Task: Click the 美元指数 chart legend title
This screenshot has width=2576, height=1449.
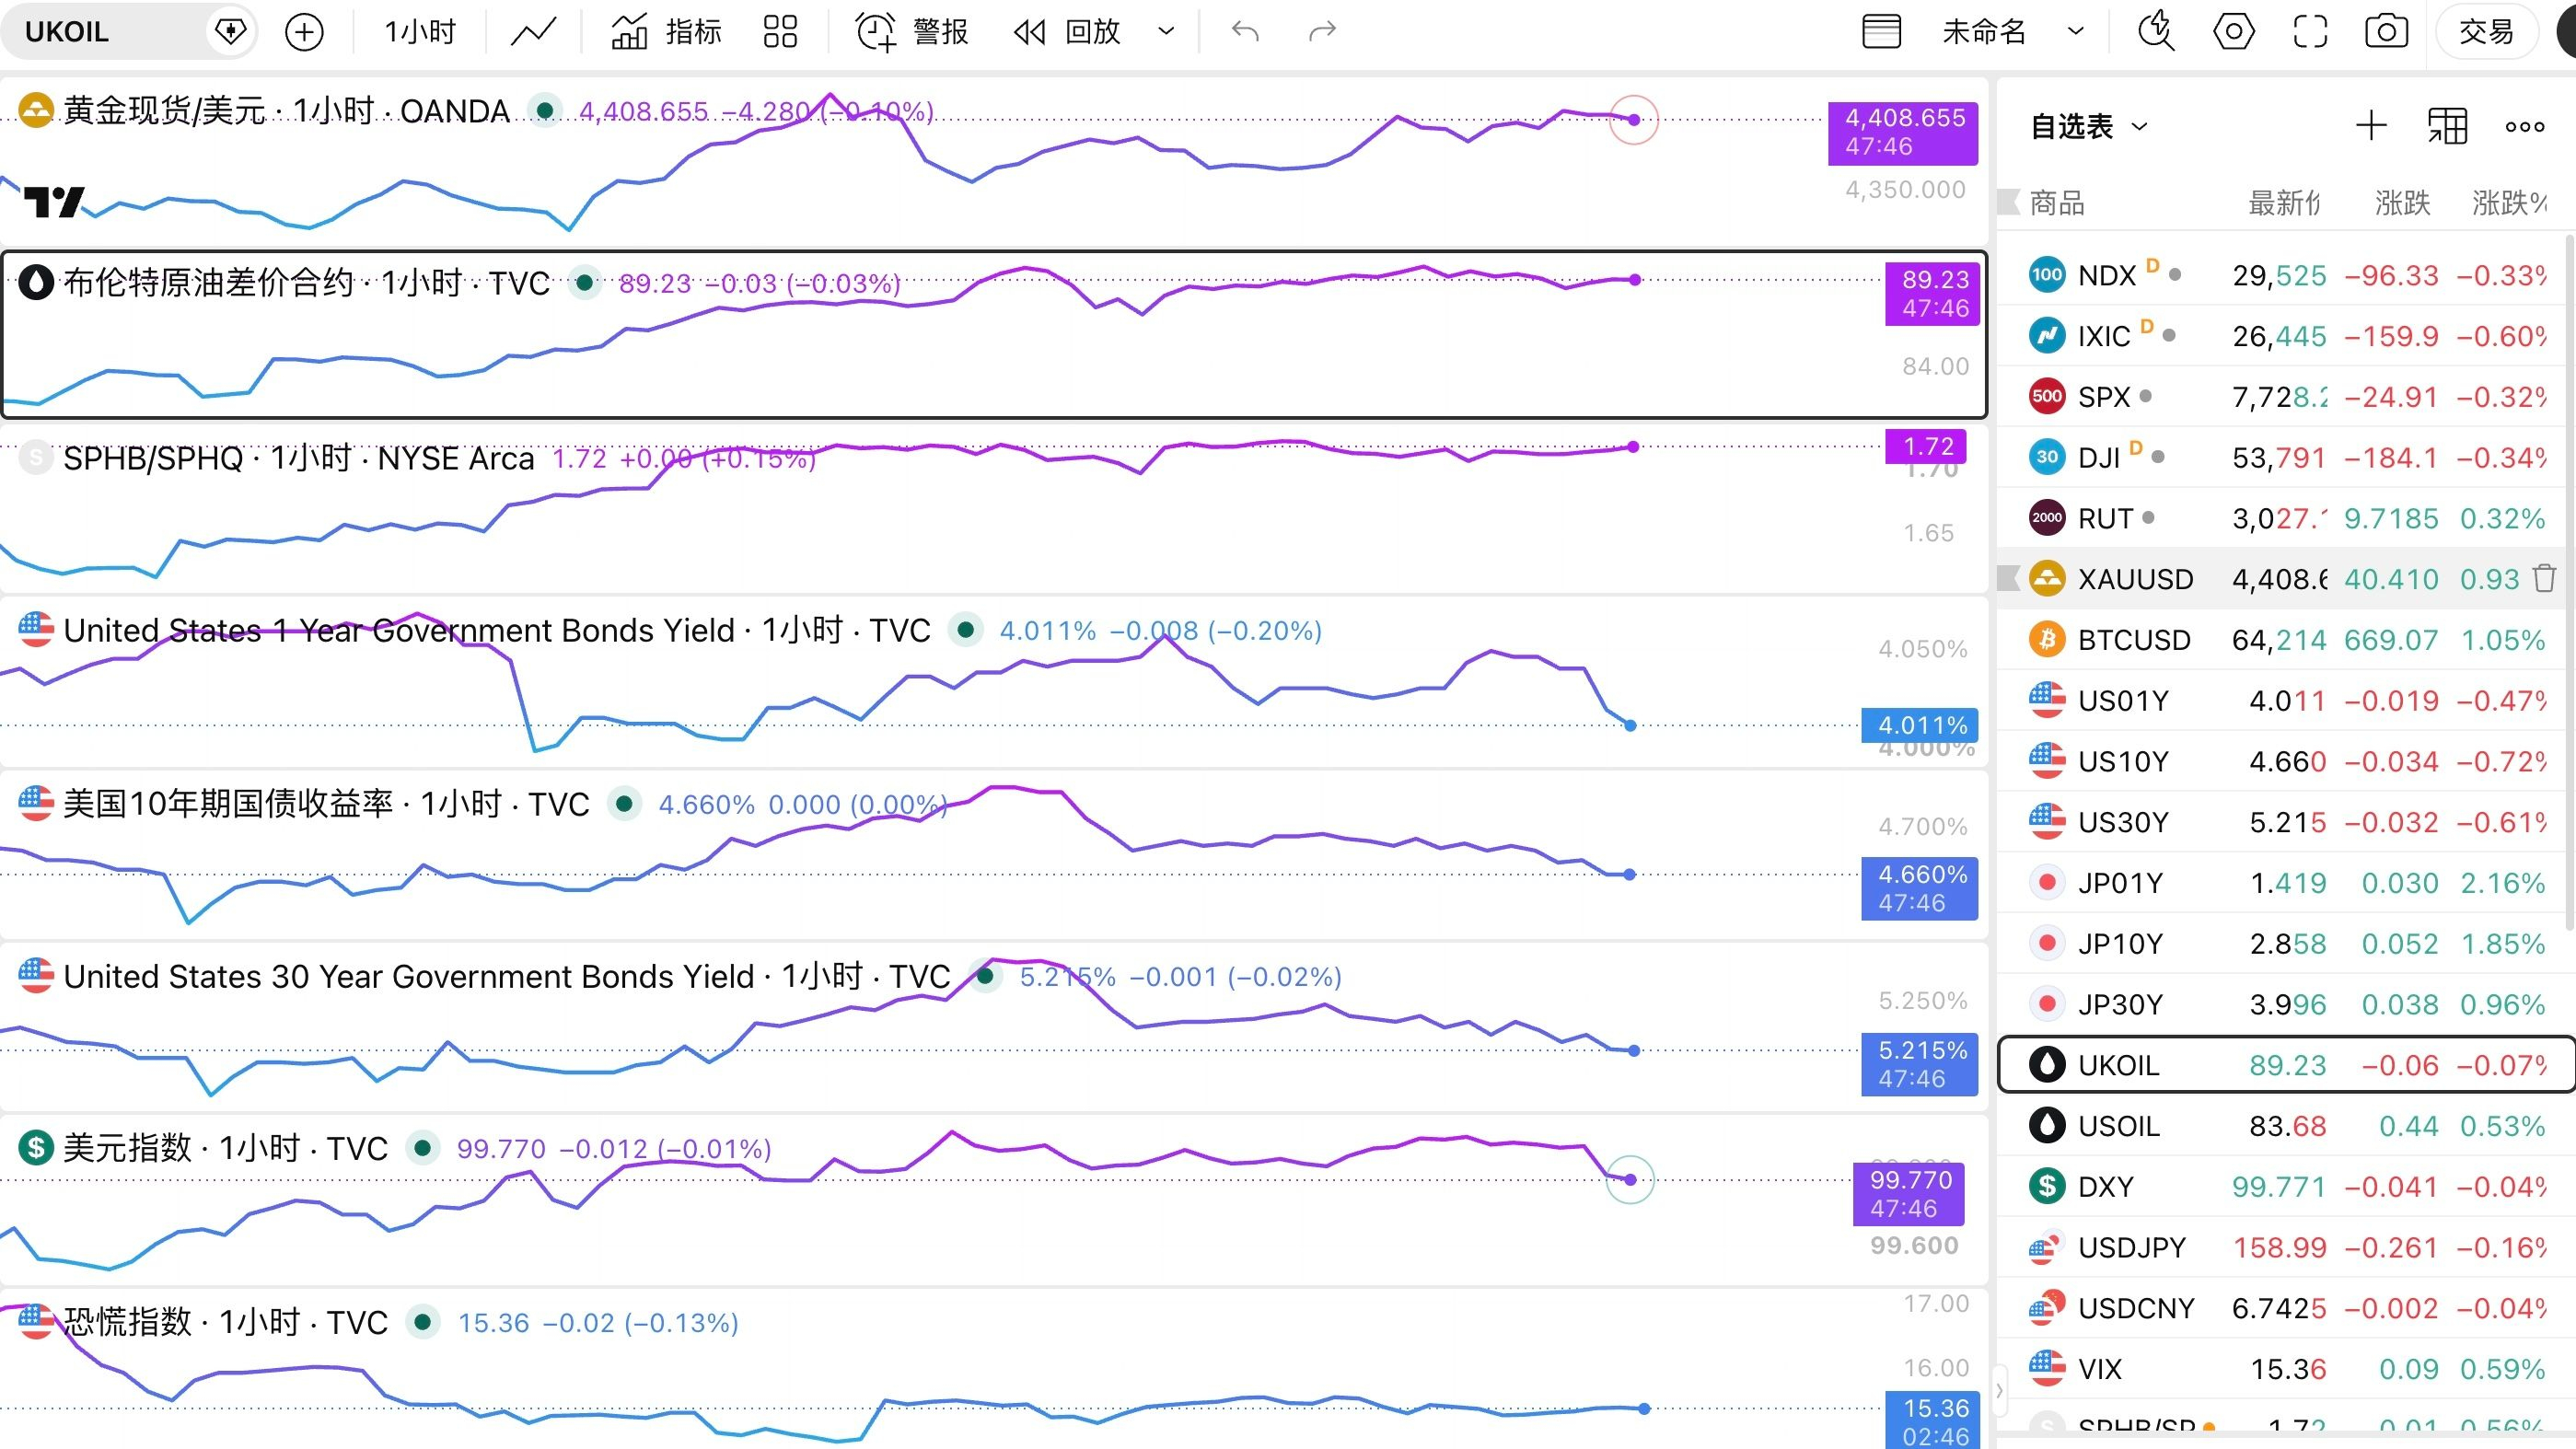Action: (x=225, y=1148)
